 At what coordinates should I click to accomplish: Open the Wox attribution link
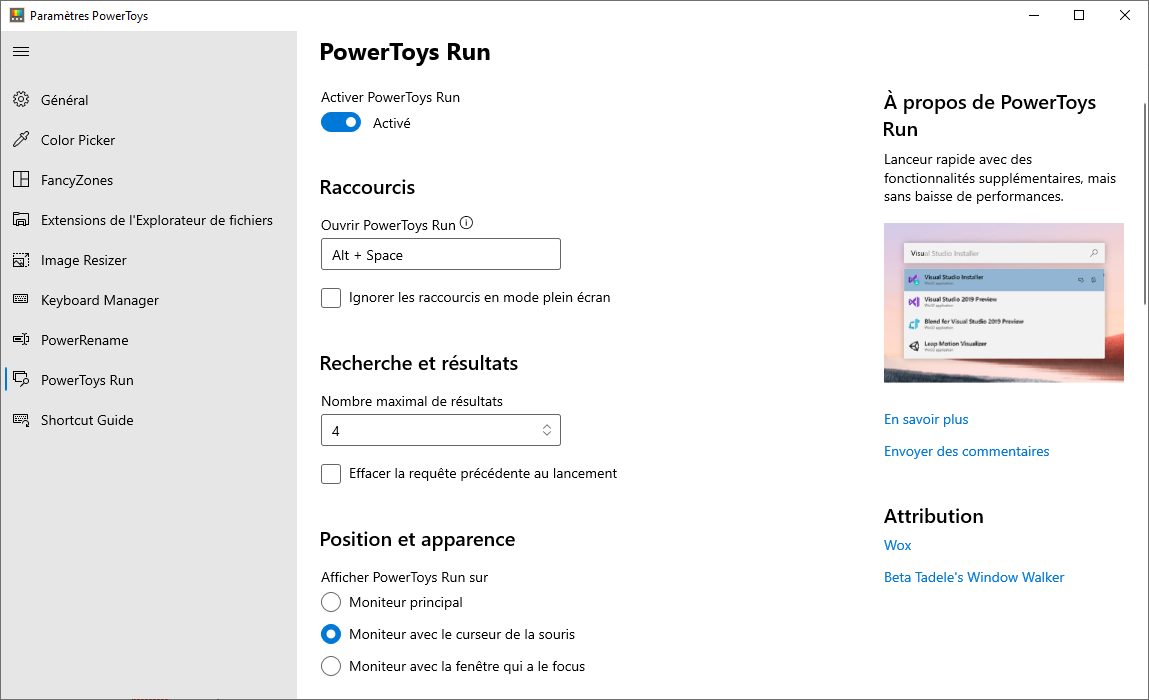coord(898,545)
